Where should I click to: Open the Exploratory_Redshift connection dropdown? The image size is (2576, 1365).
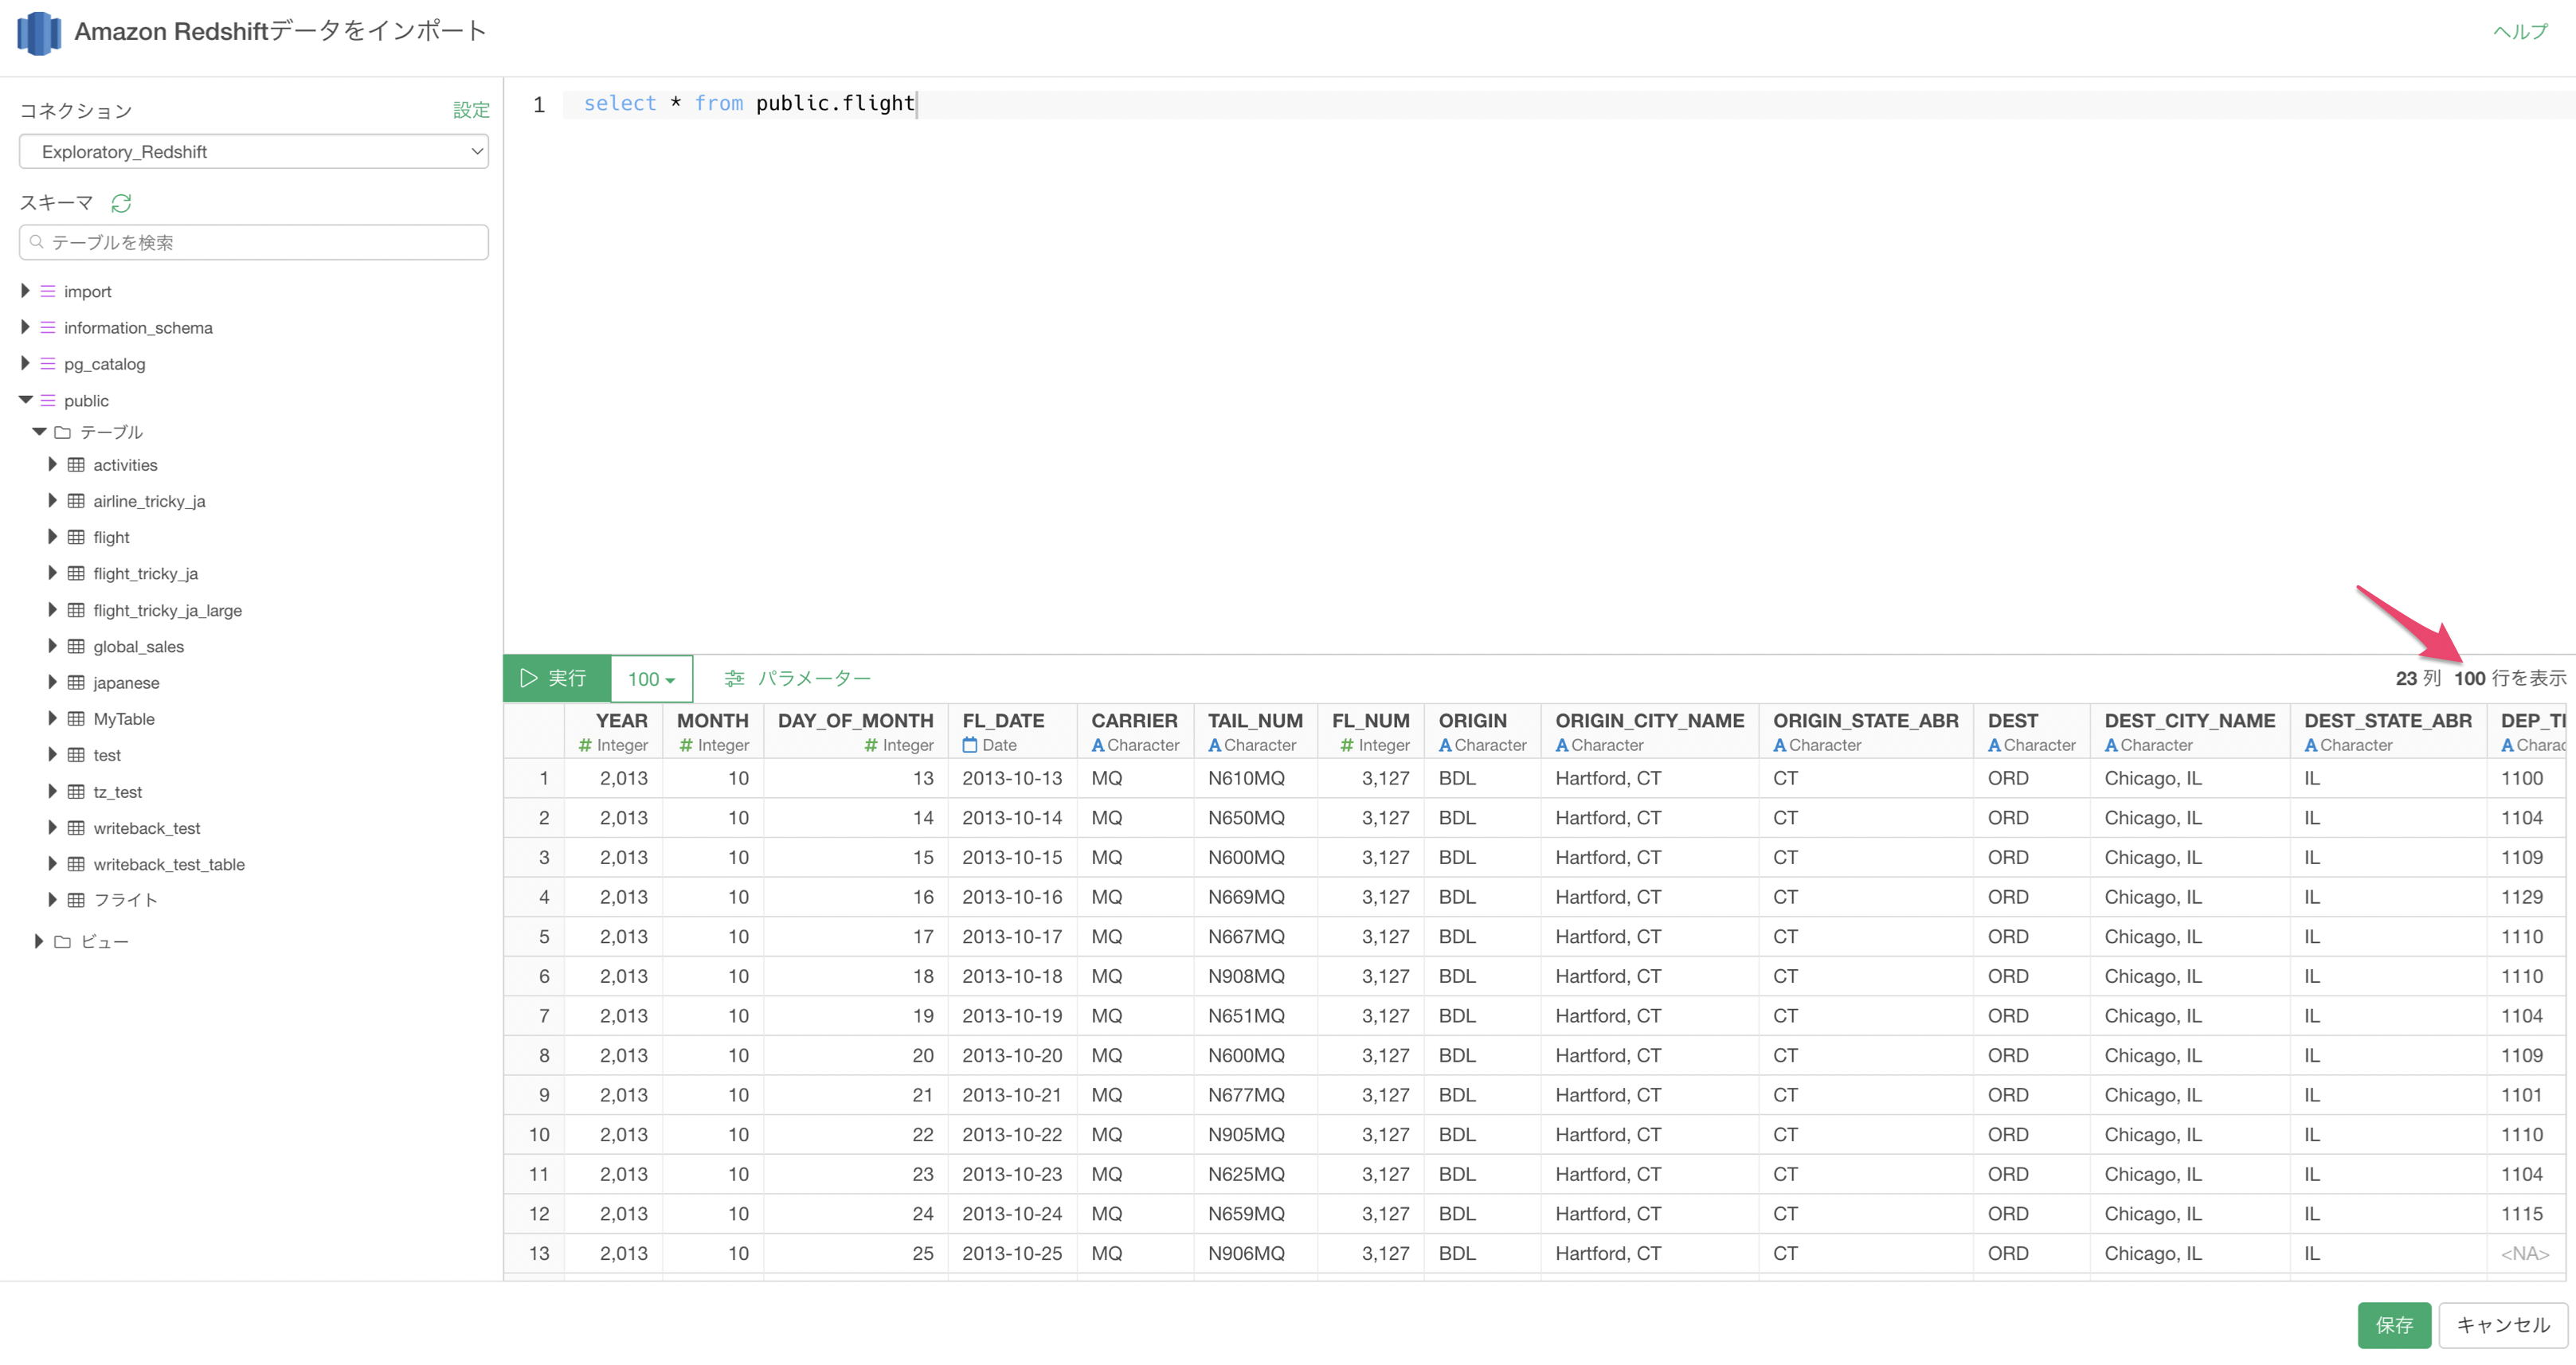254,152
